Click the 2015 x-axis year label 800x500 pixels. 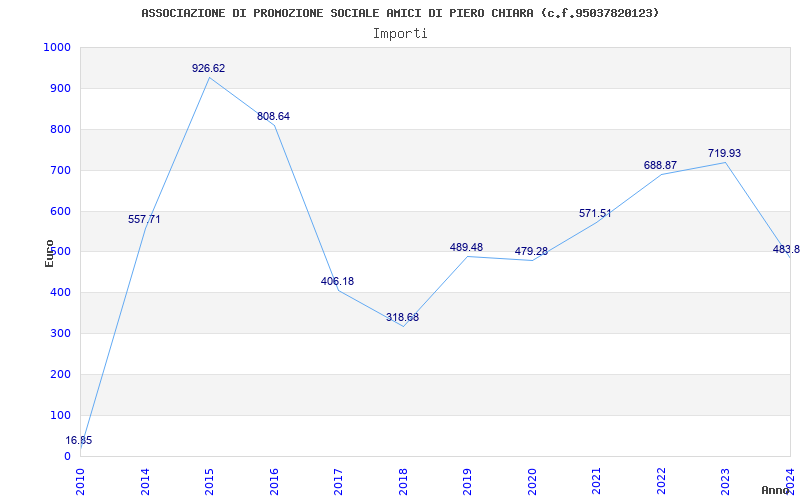tap(210, 482)
